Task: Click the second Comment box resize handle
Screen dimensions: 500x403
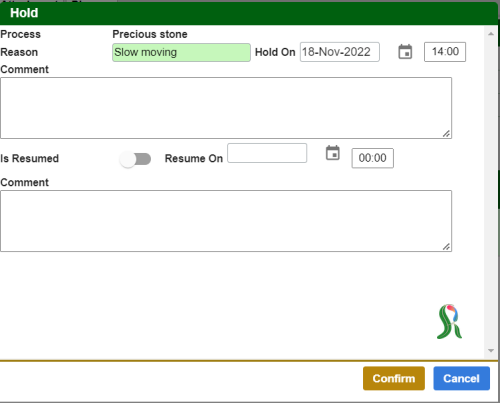Action: point(446,246)
